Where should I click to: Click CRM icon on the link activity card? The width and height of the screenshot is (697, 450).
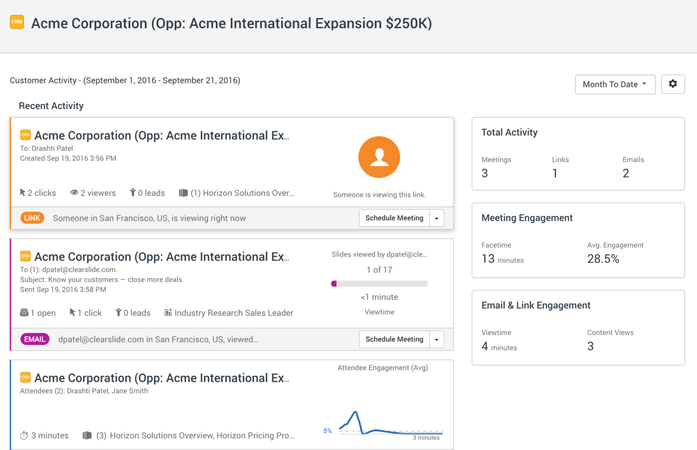click(25, 135)
